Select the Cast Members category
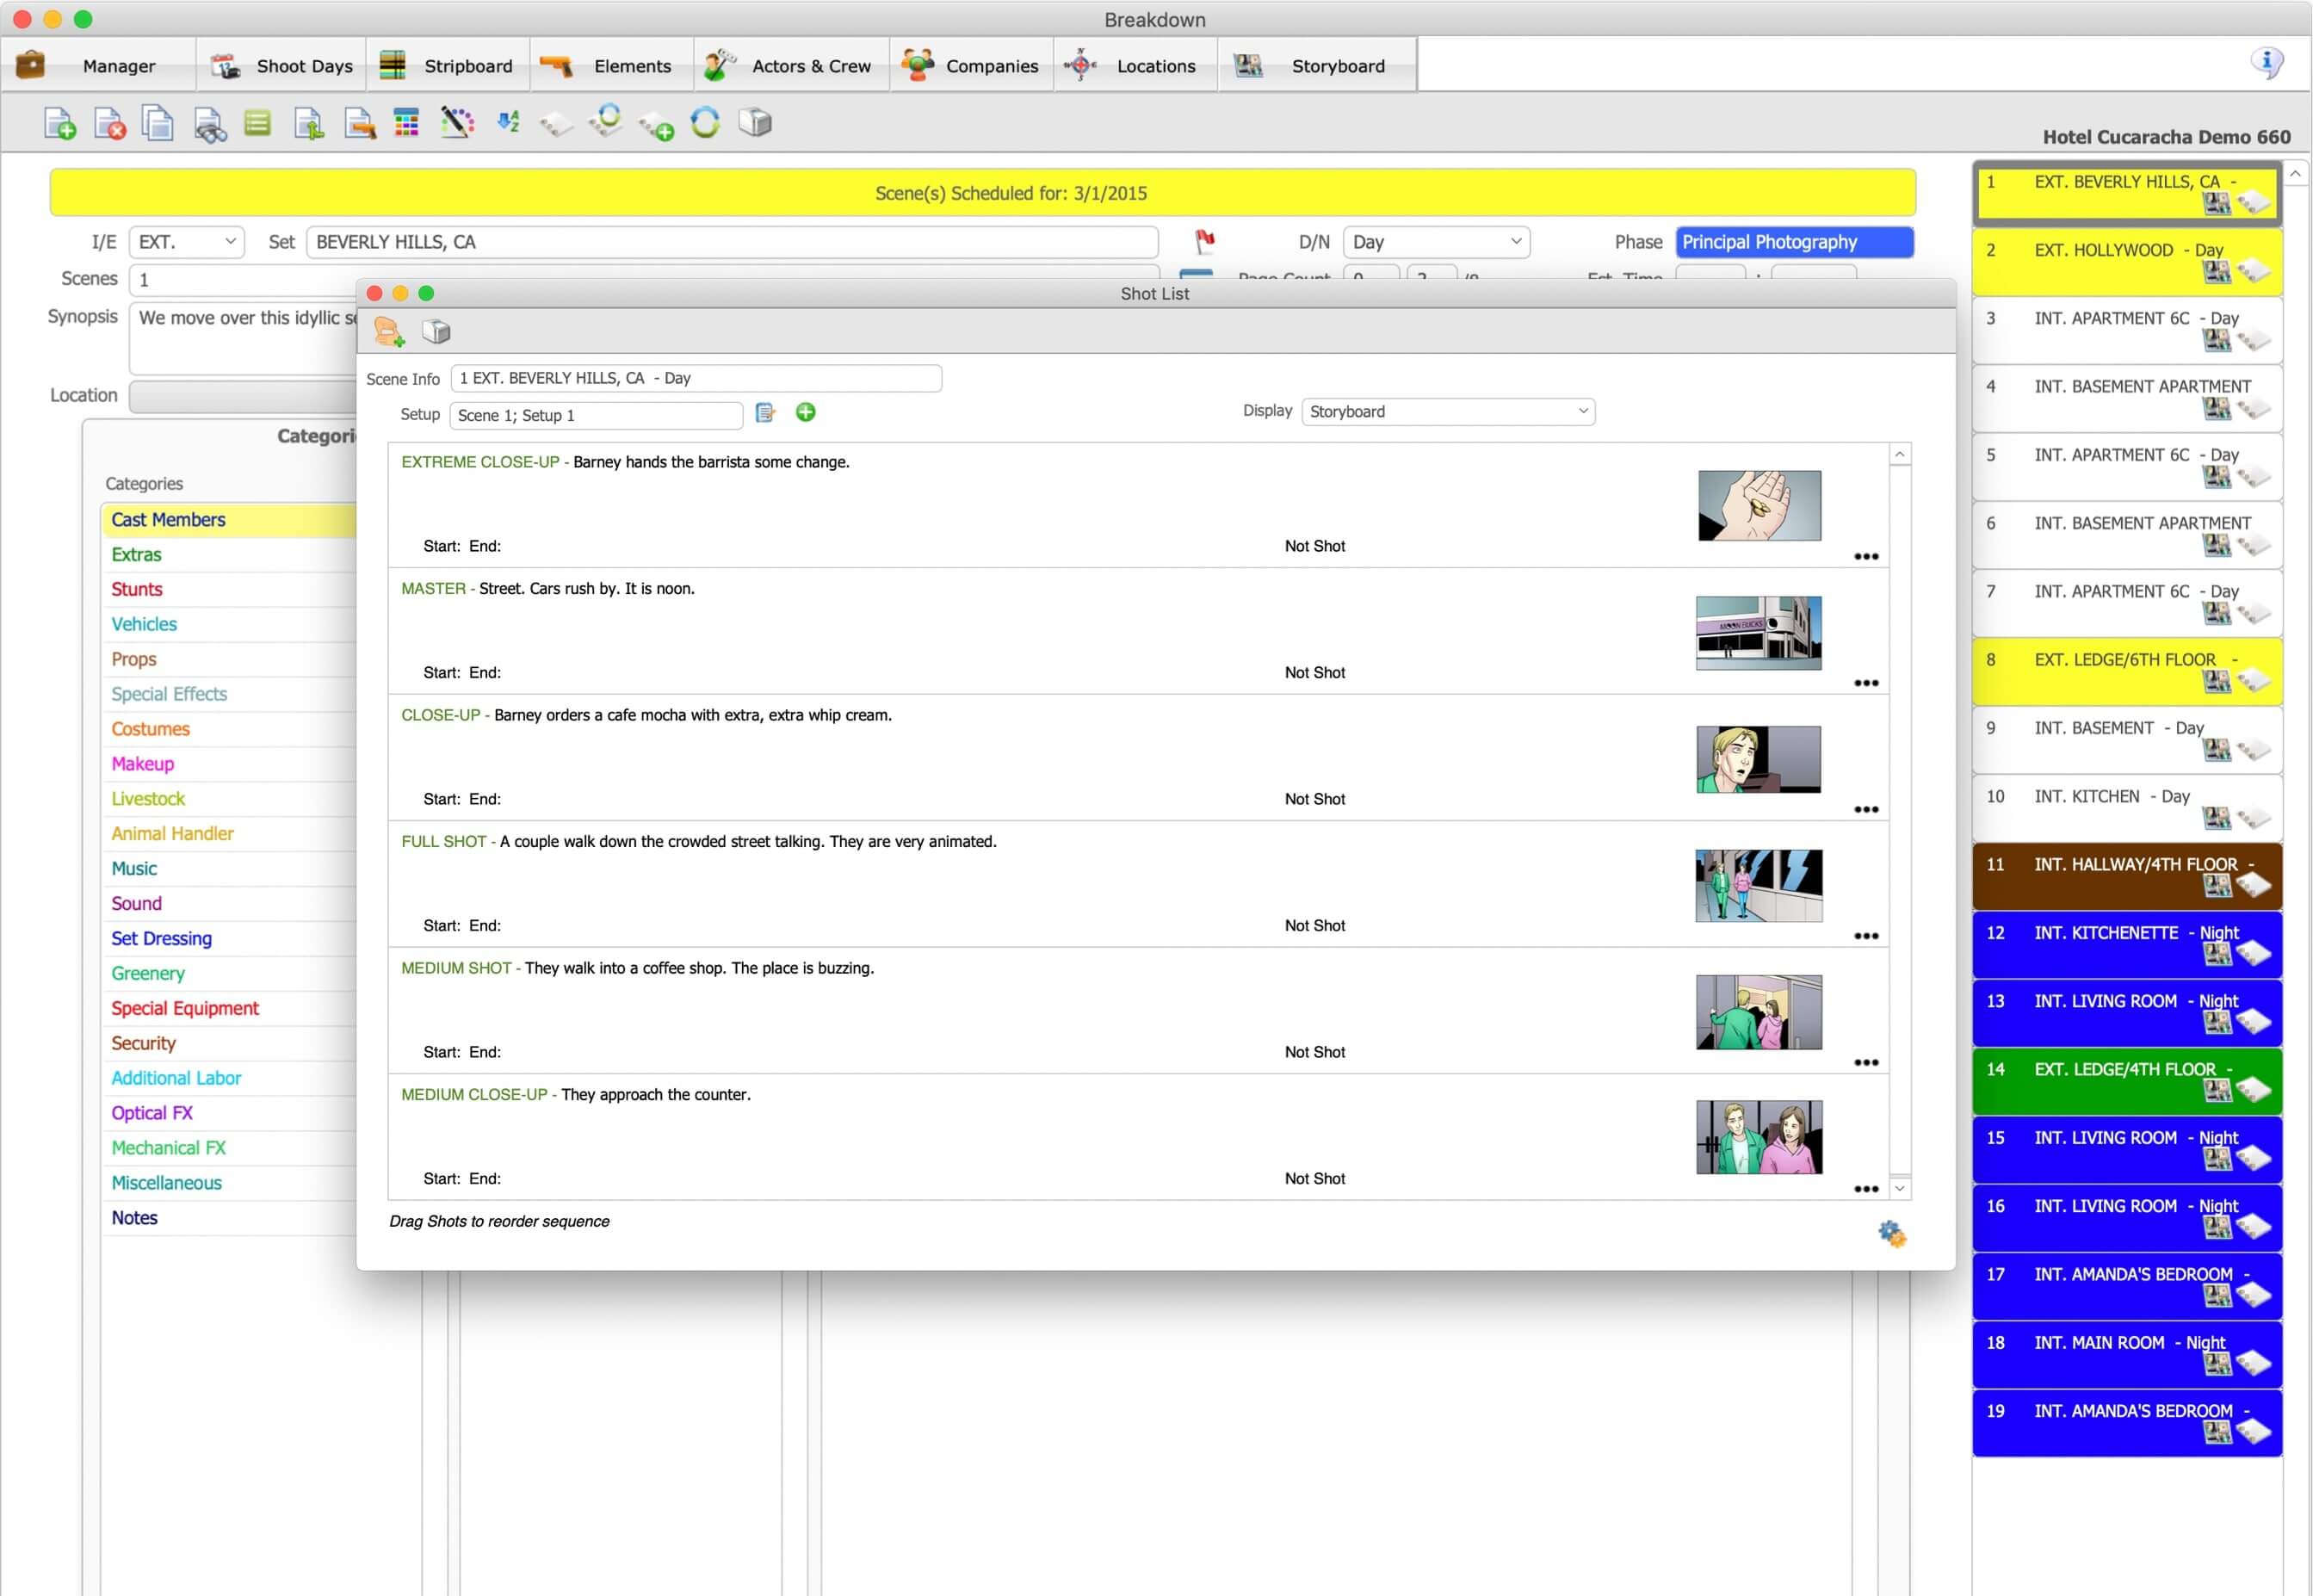 [168, 519]
